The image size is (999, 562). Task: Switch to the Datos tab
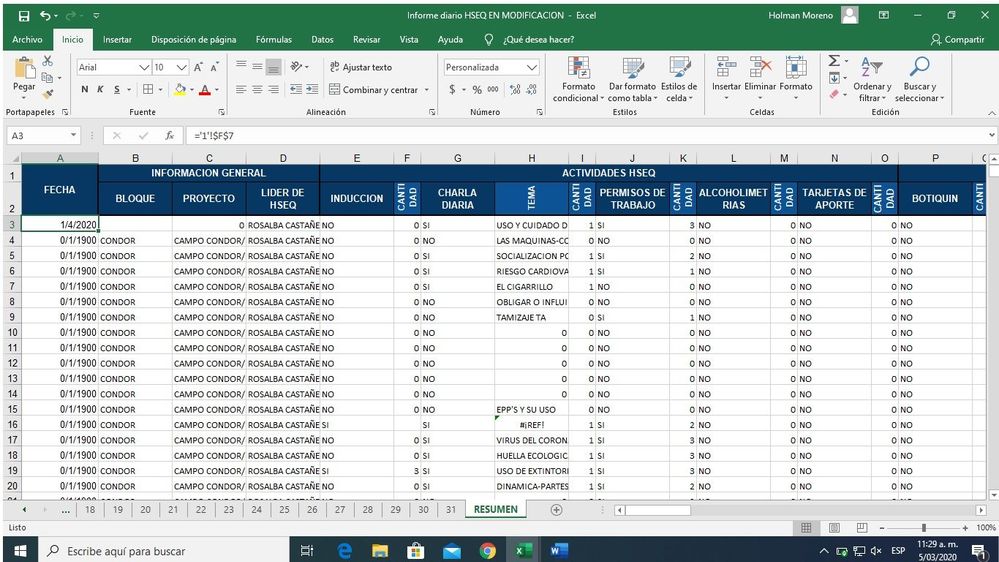(x=322, y=40)
